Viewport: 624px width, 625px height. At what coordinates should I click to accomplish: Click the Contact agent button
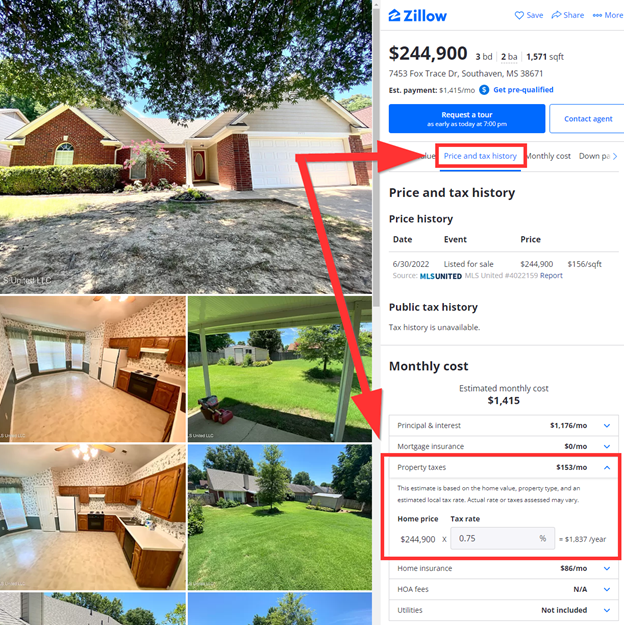[588, 119]
